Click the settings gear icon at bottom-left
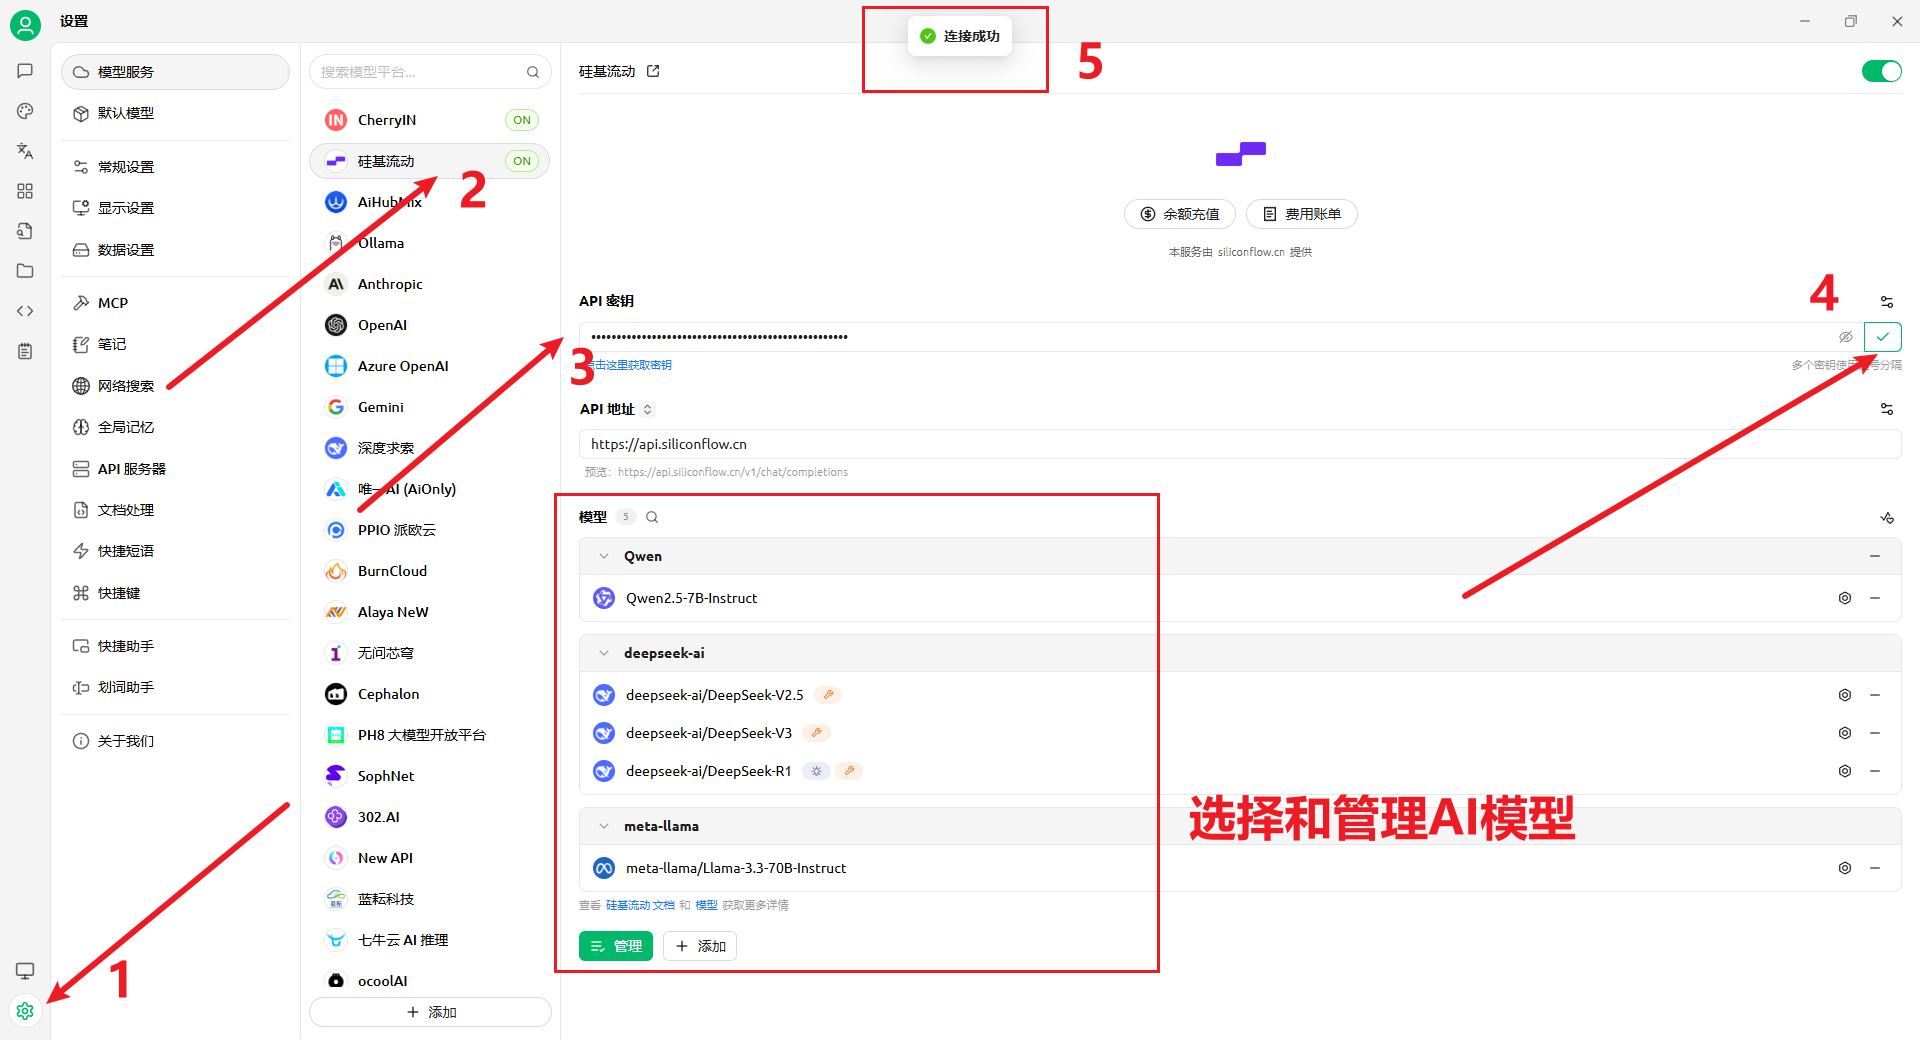This screenshot has height=1040, width=1920. (25, 1011)
